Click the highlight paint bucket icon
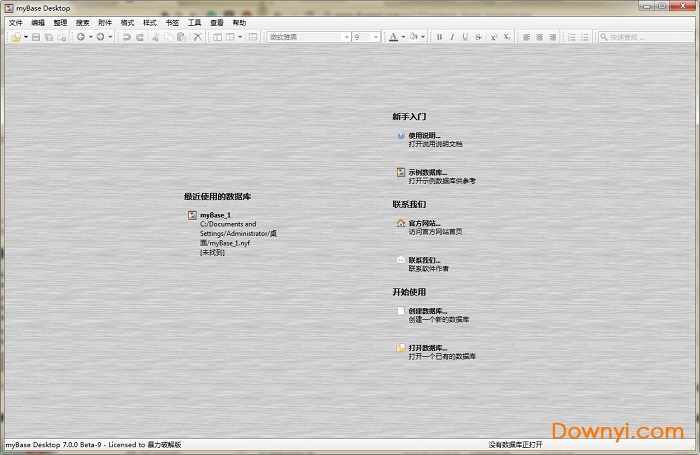This screenshot has height=455, width=700. pos(414,37)
